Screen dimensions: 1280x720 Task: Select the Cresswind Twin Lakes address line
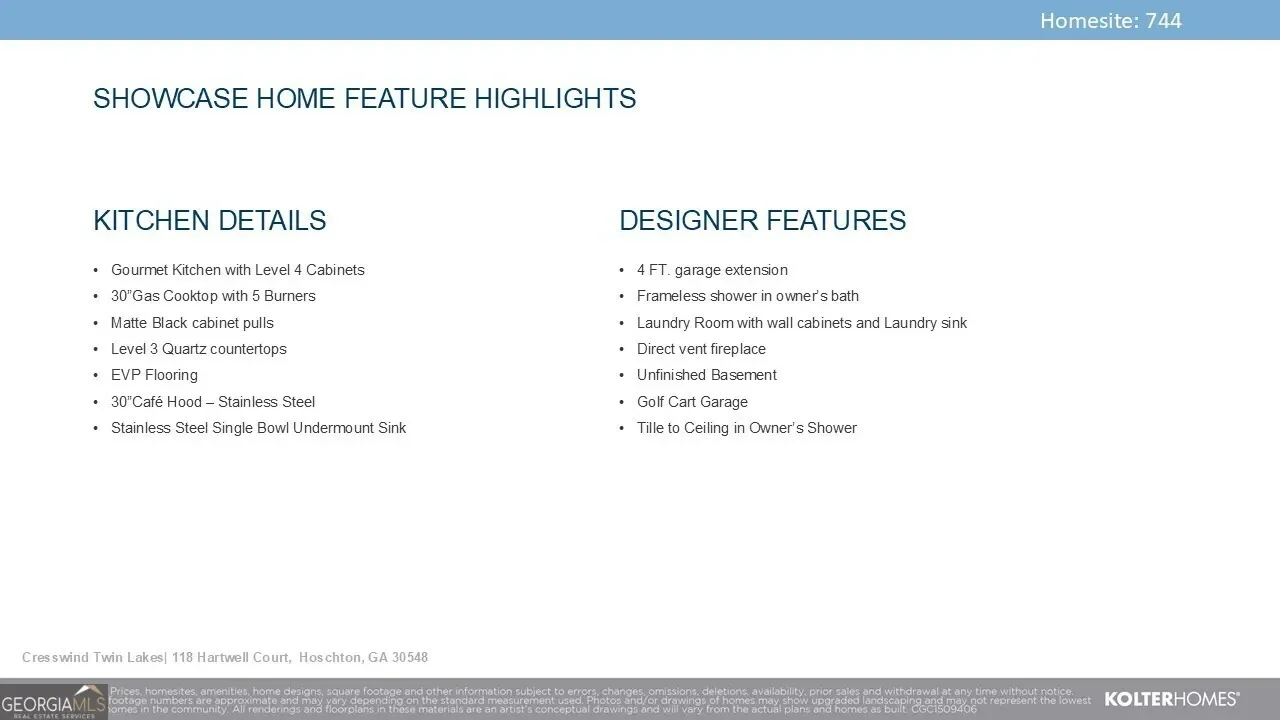225,657
